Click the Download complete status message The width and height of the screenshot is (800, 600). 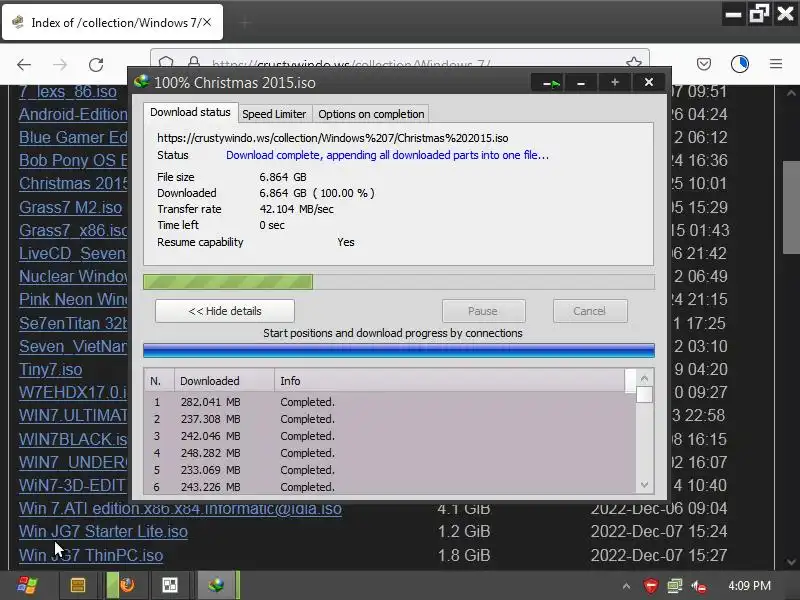click(x=387, y=155)
